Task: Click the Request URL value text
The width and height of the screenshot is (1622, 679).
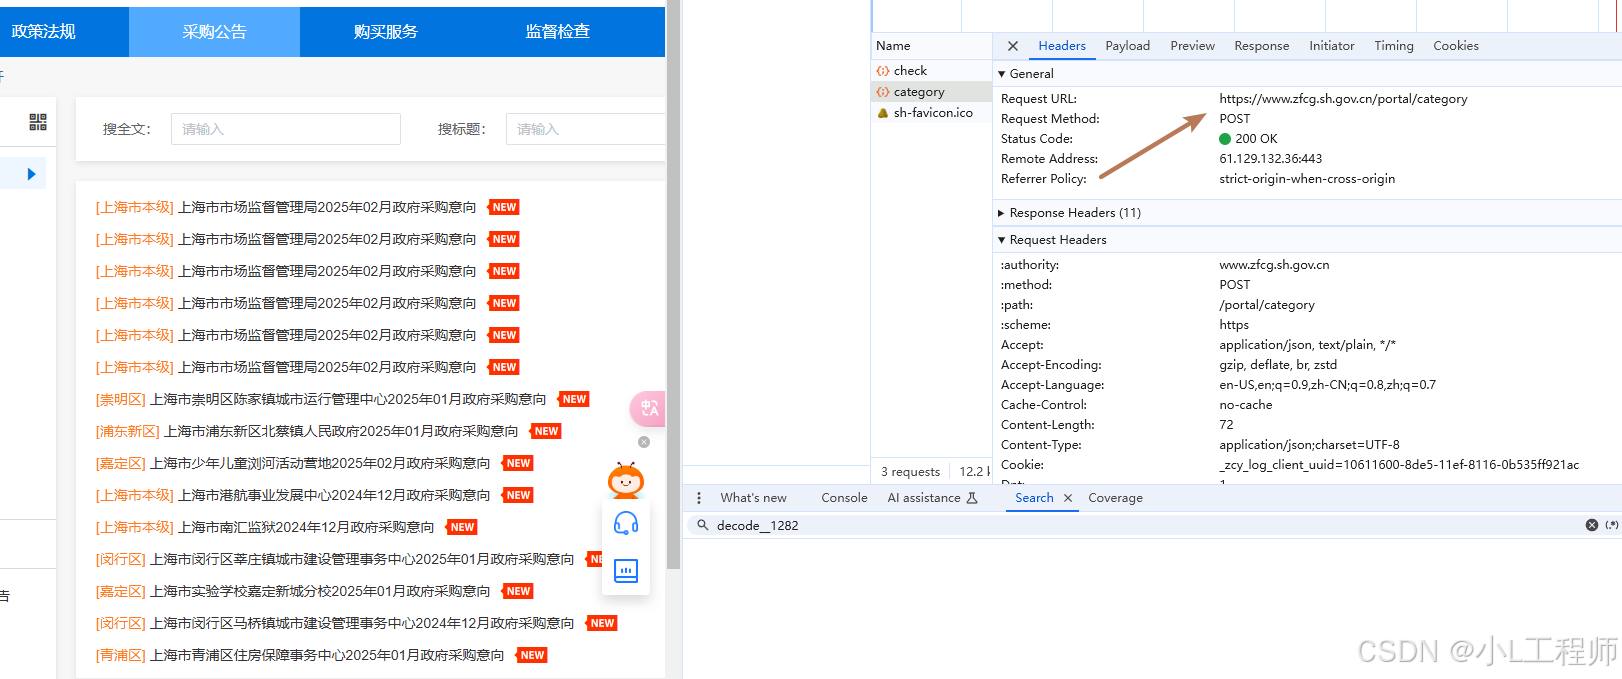Action: point(1343,99)
